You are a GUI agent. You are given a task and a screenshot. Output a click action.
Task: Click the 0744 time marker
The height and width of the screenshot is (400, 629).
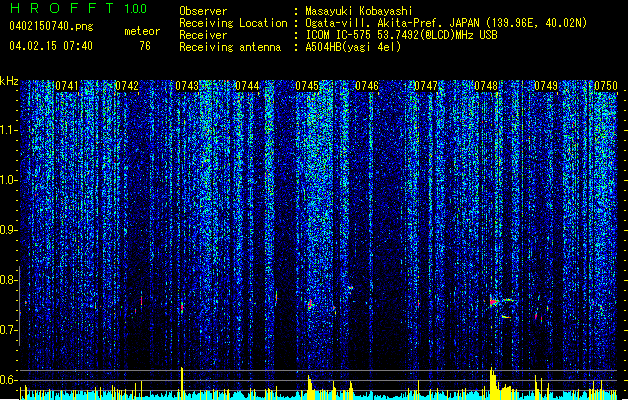click(247, 86)
